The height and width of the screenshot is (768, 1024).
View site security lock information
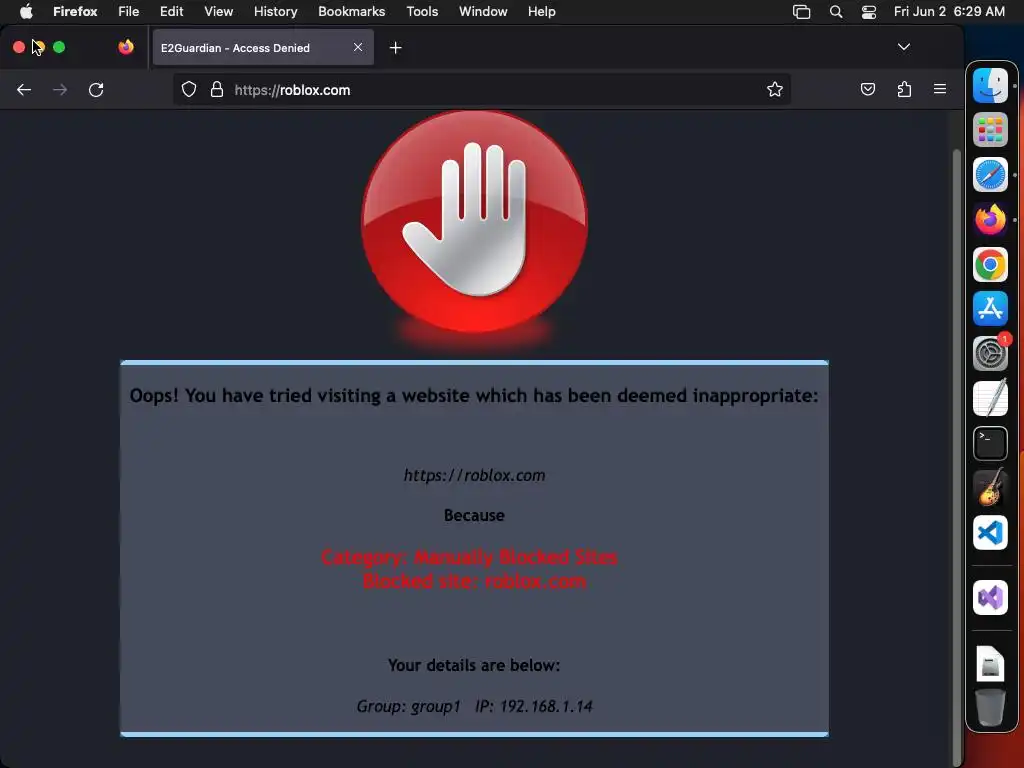(x=217, y=89)
